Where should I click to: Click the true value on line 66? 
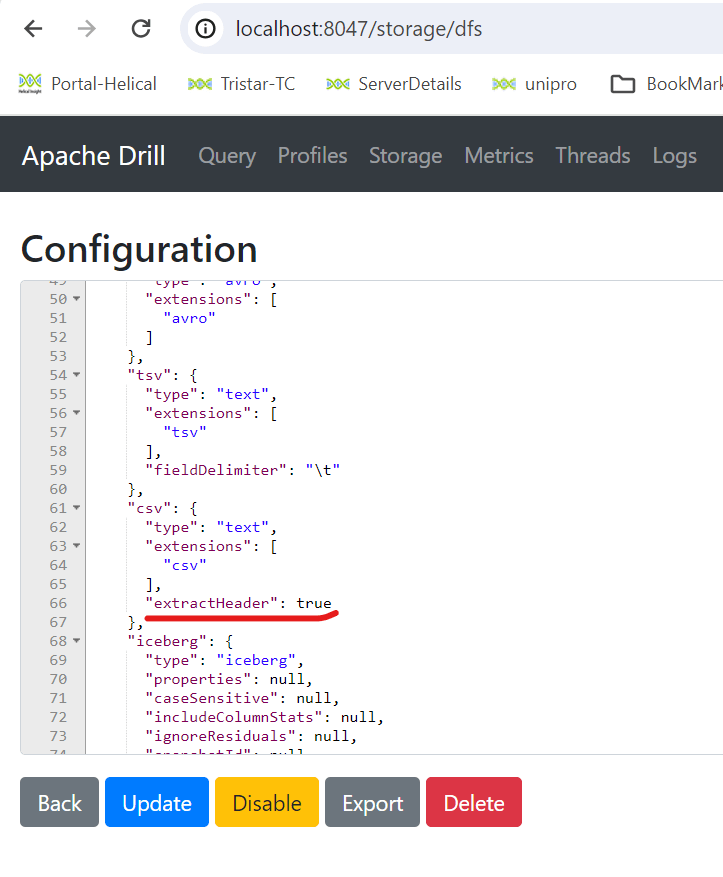(314, 603)
